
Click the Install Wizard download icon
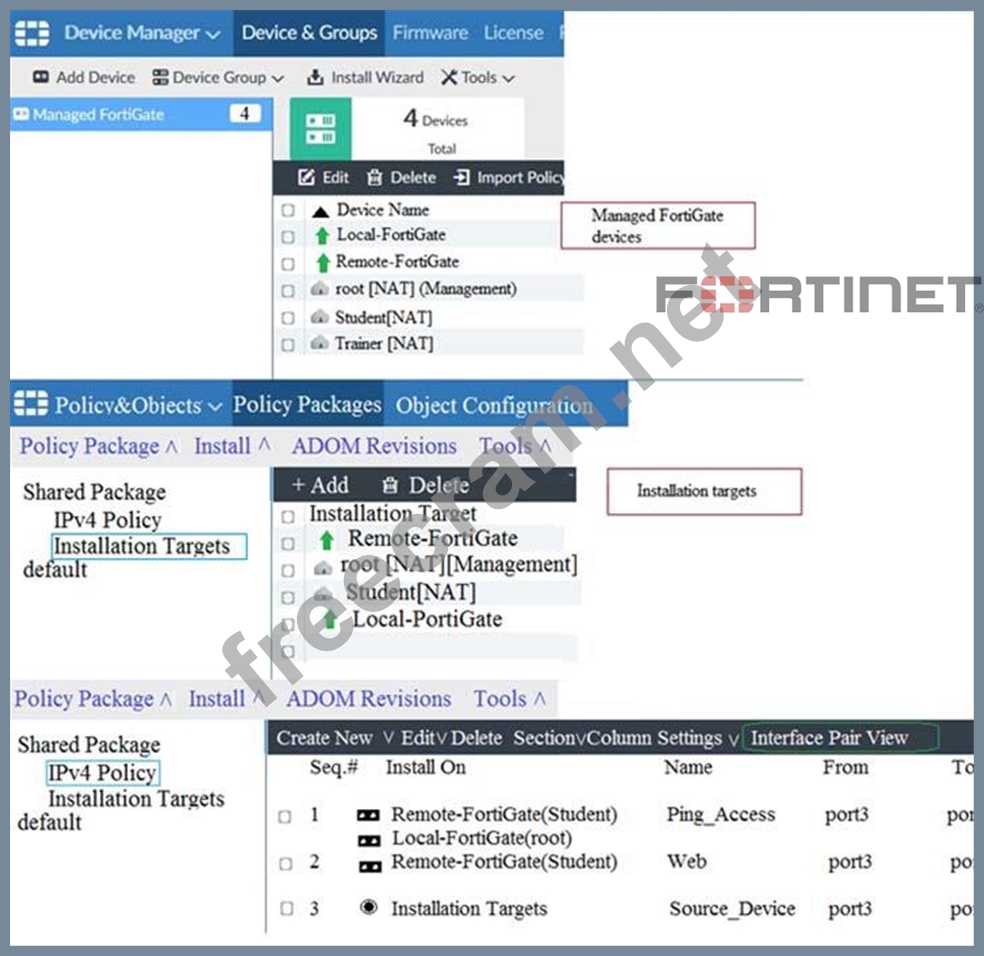(x=315, y=77)
